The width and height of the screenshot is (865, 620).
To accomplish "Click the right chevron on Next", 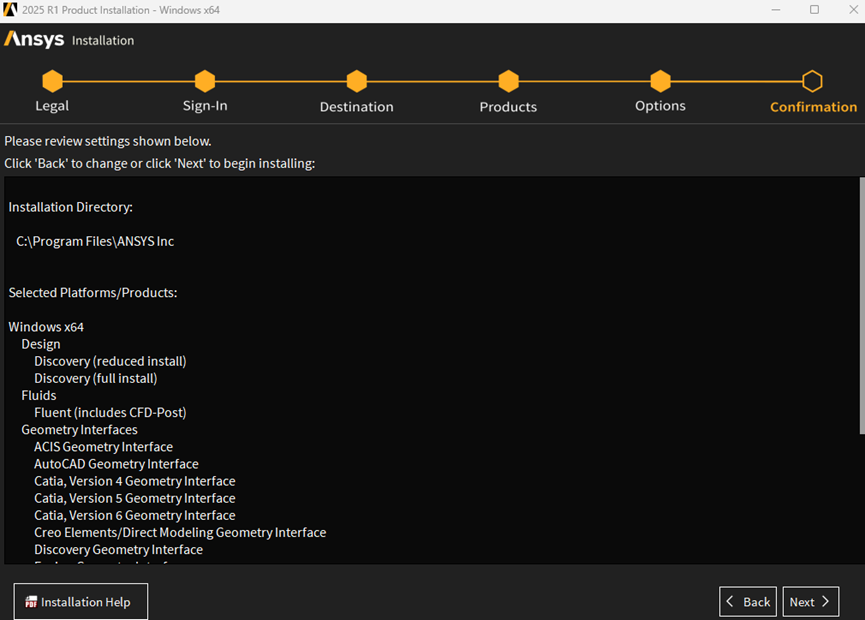I will click(825, 602).
